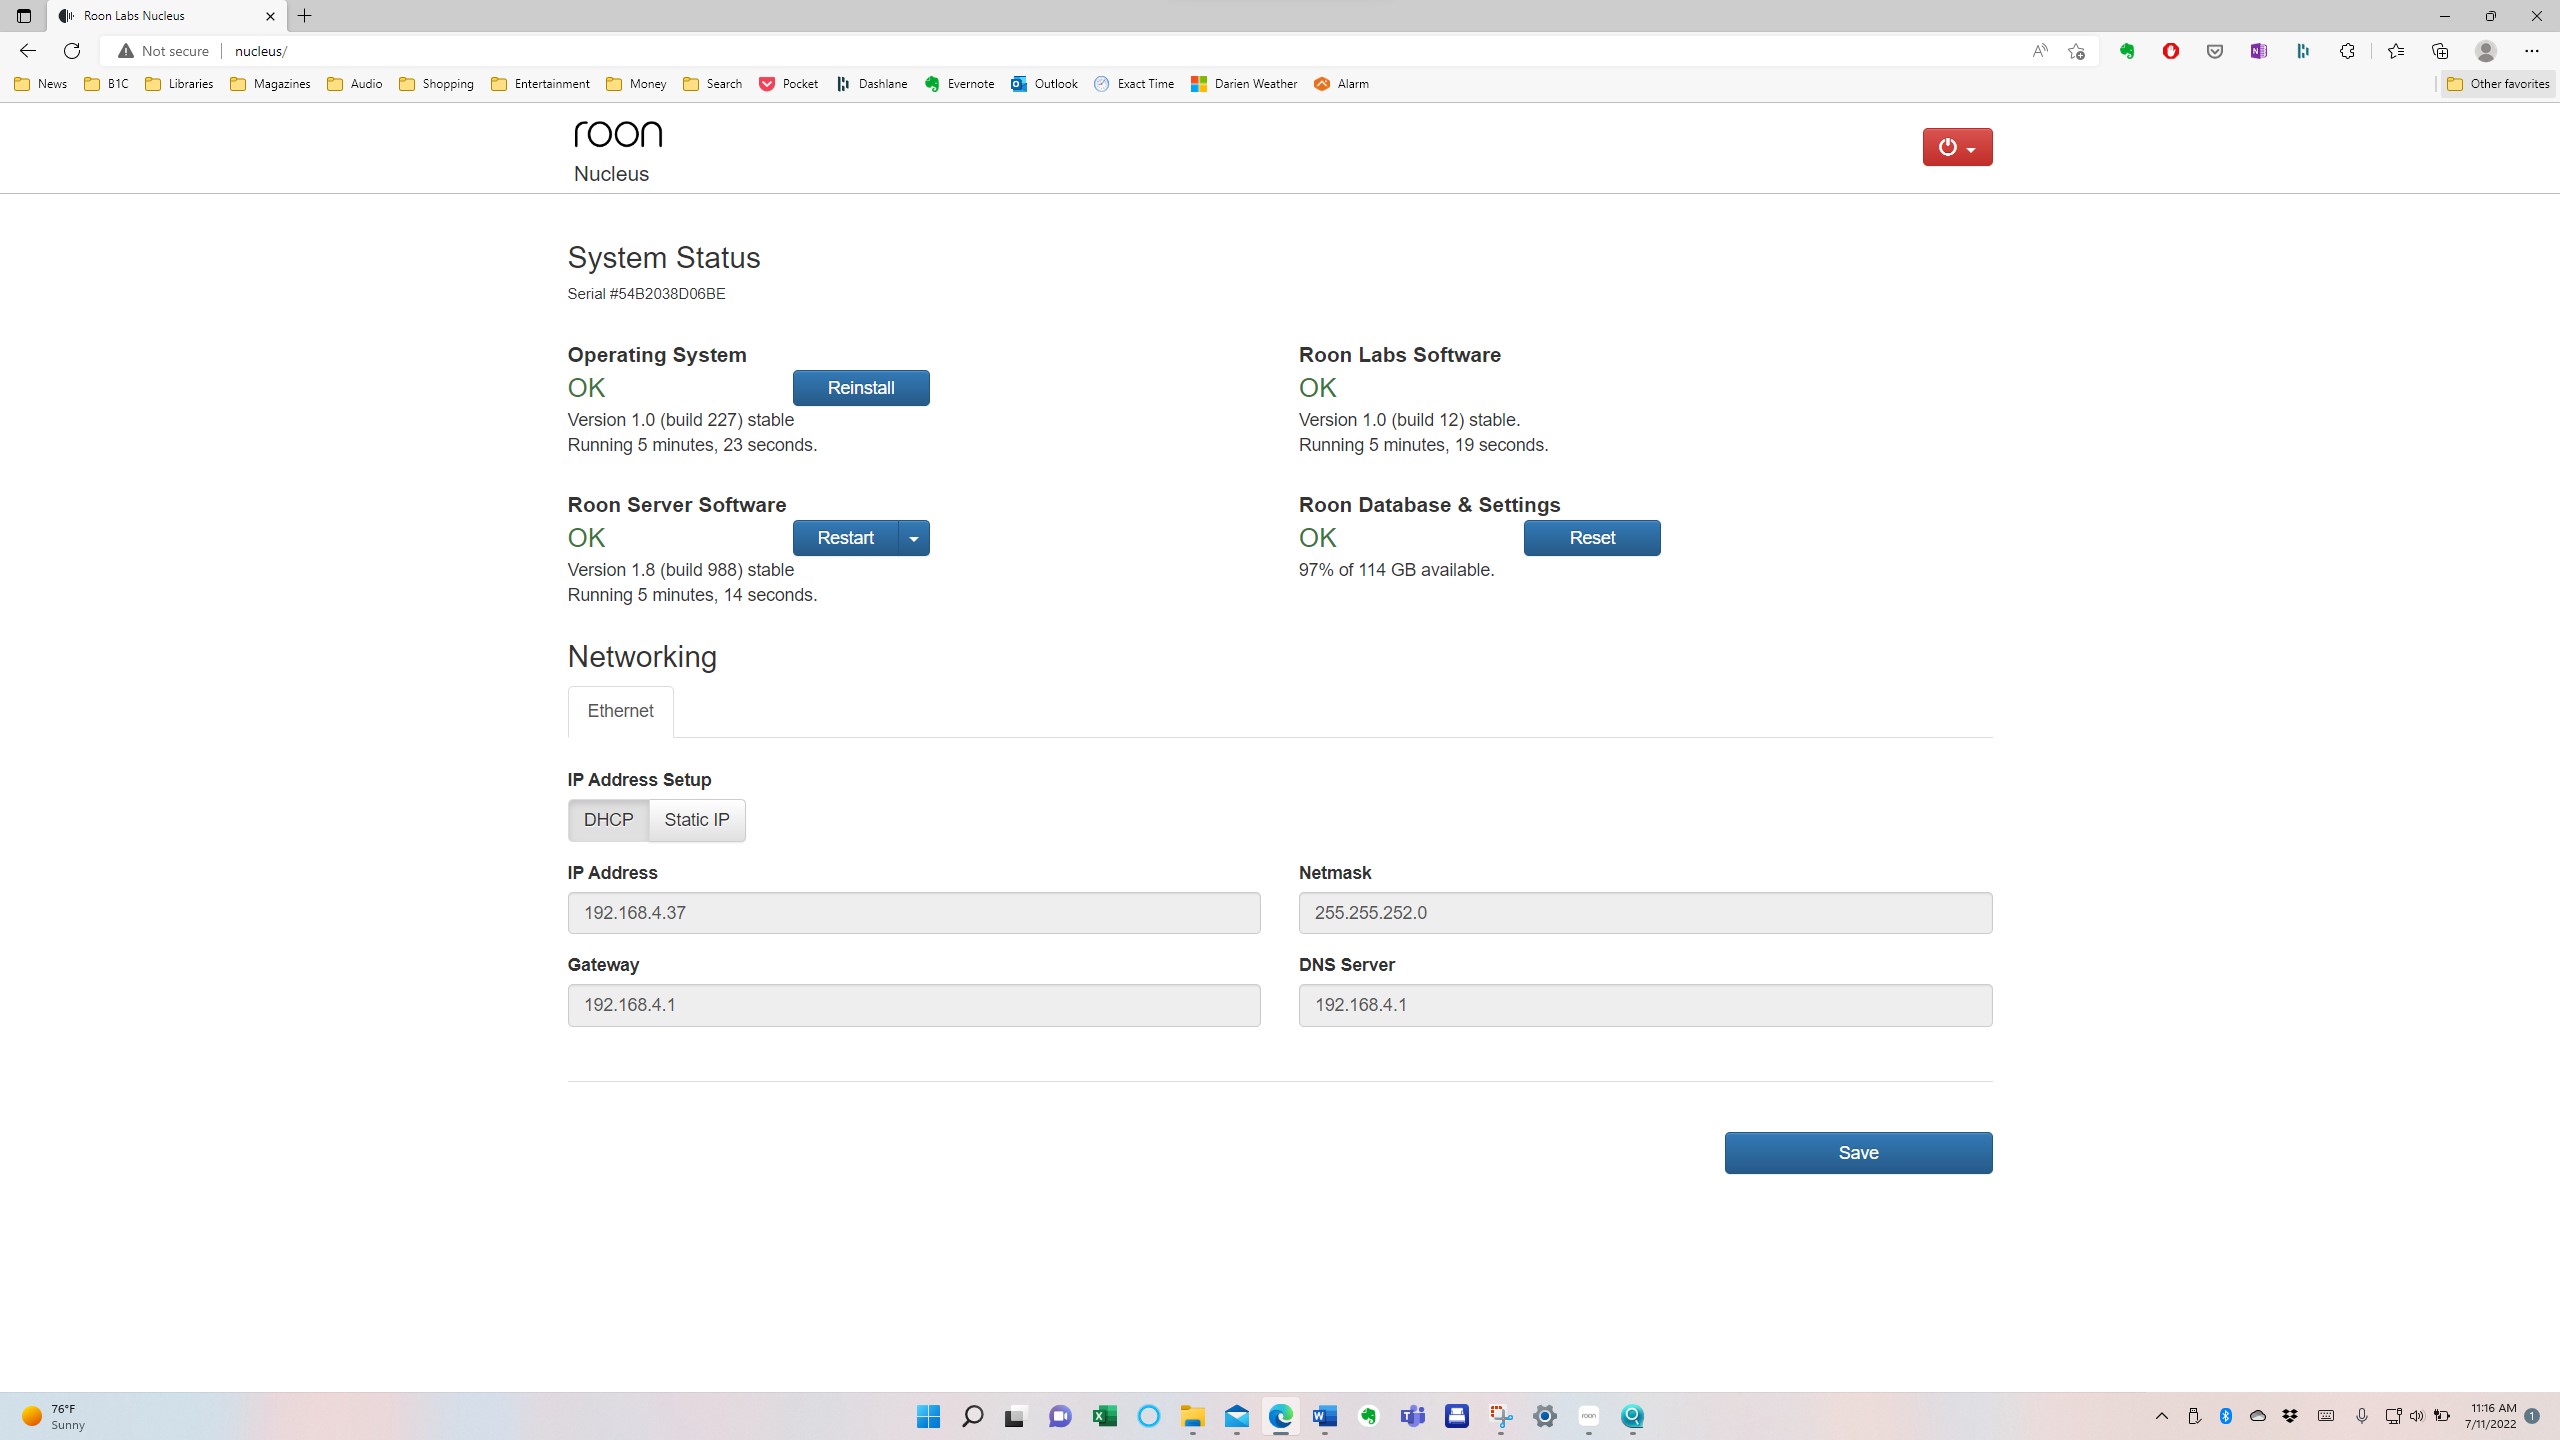2560x1440 pixels.
Task: Open the Evernote bookmark
Action: tap(960, 84)
